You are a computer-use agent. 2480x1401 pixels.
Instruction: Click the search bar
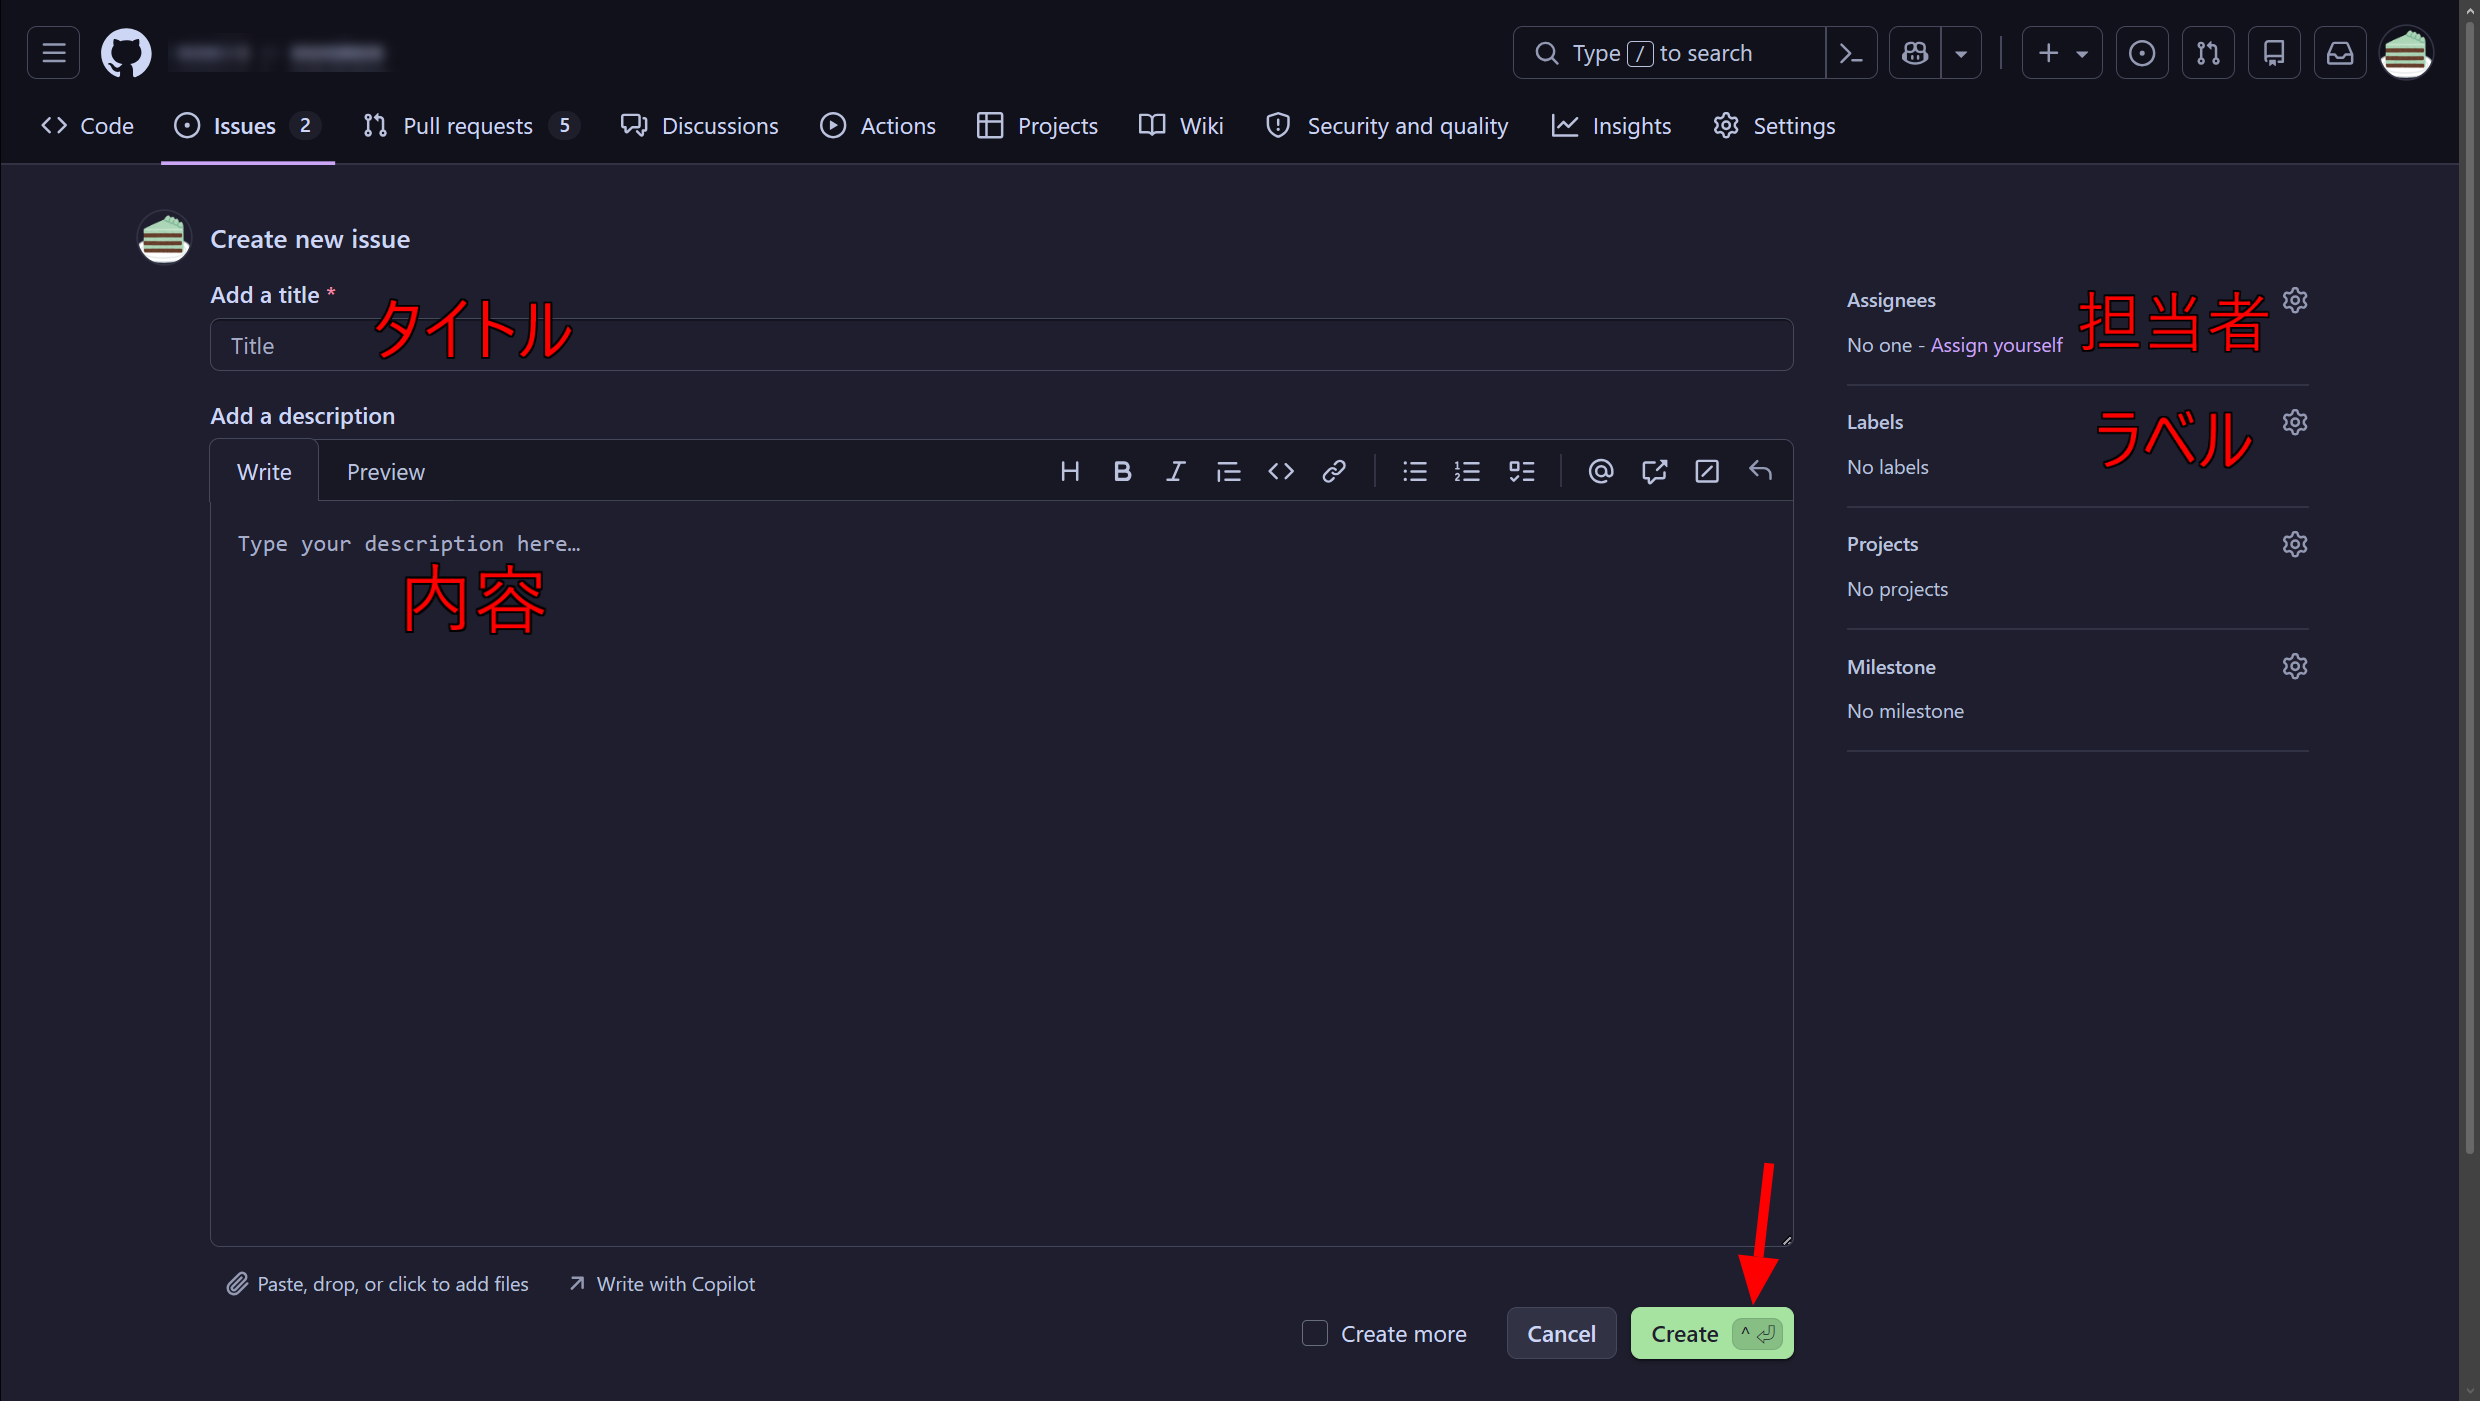click(x=1670, y=53)
